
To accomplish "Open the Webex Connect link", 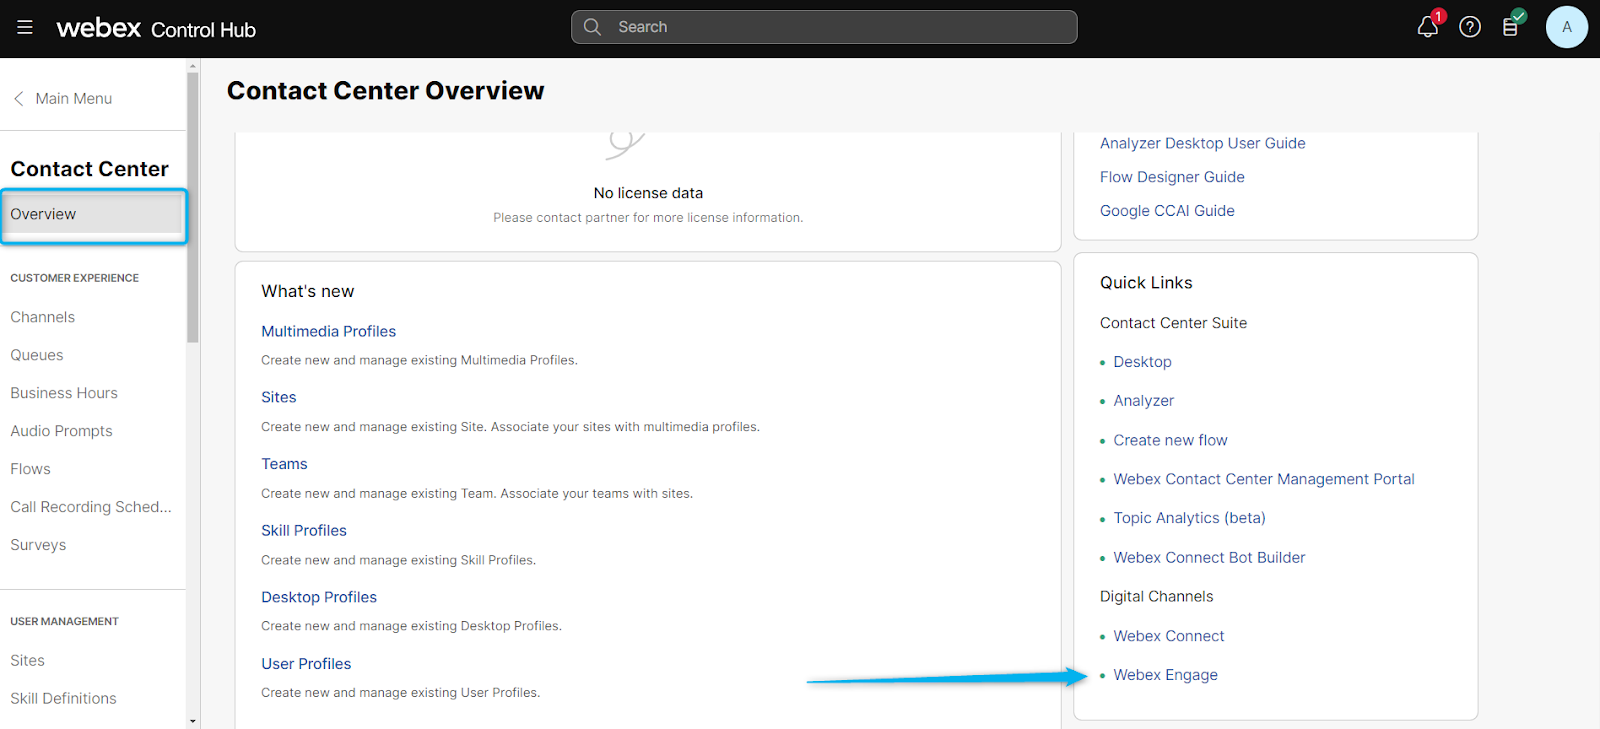I will pyautogui.click(x=1168, y=637).
